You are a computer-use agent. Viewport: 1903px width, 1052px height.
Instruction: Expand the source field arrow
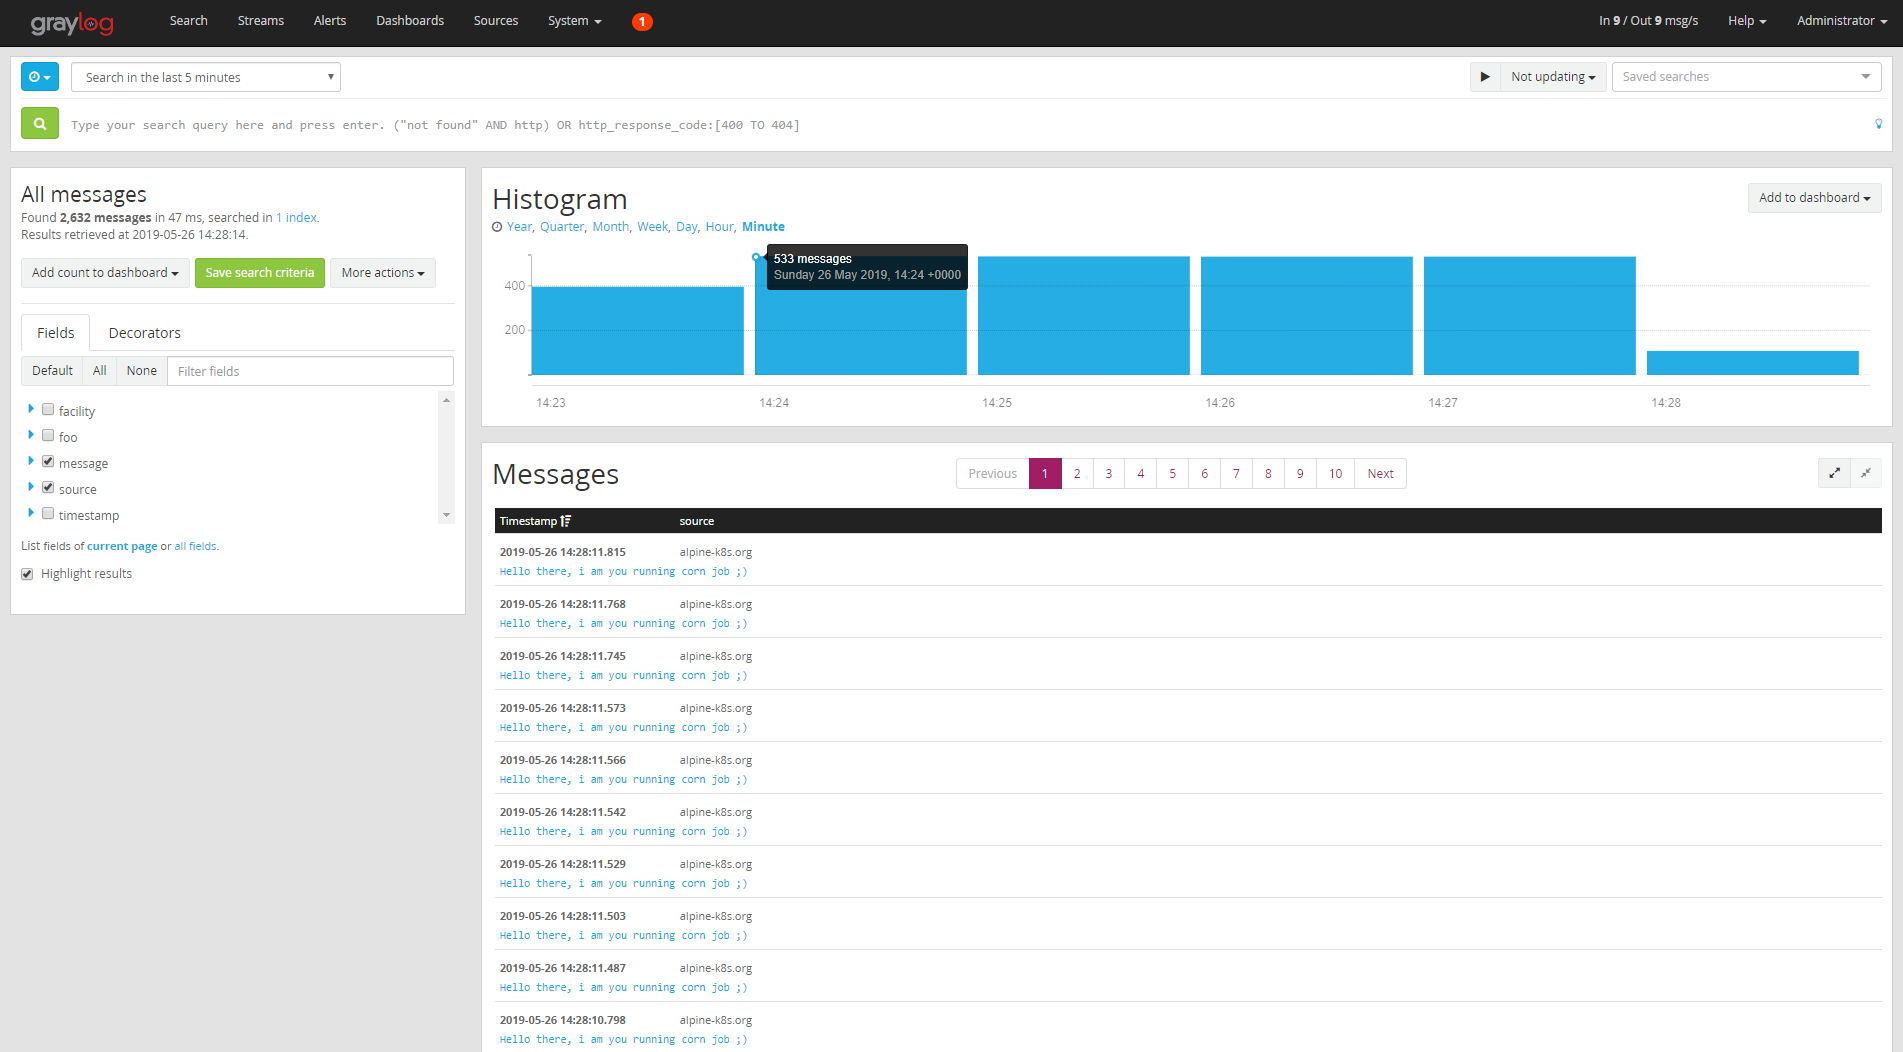(x=31, y=487)
